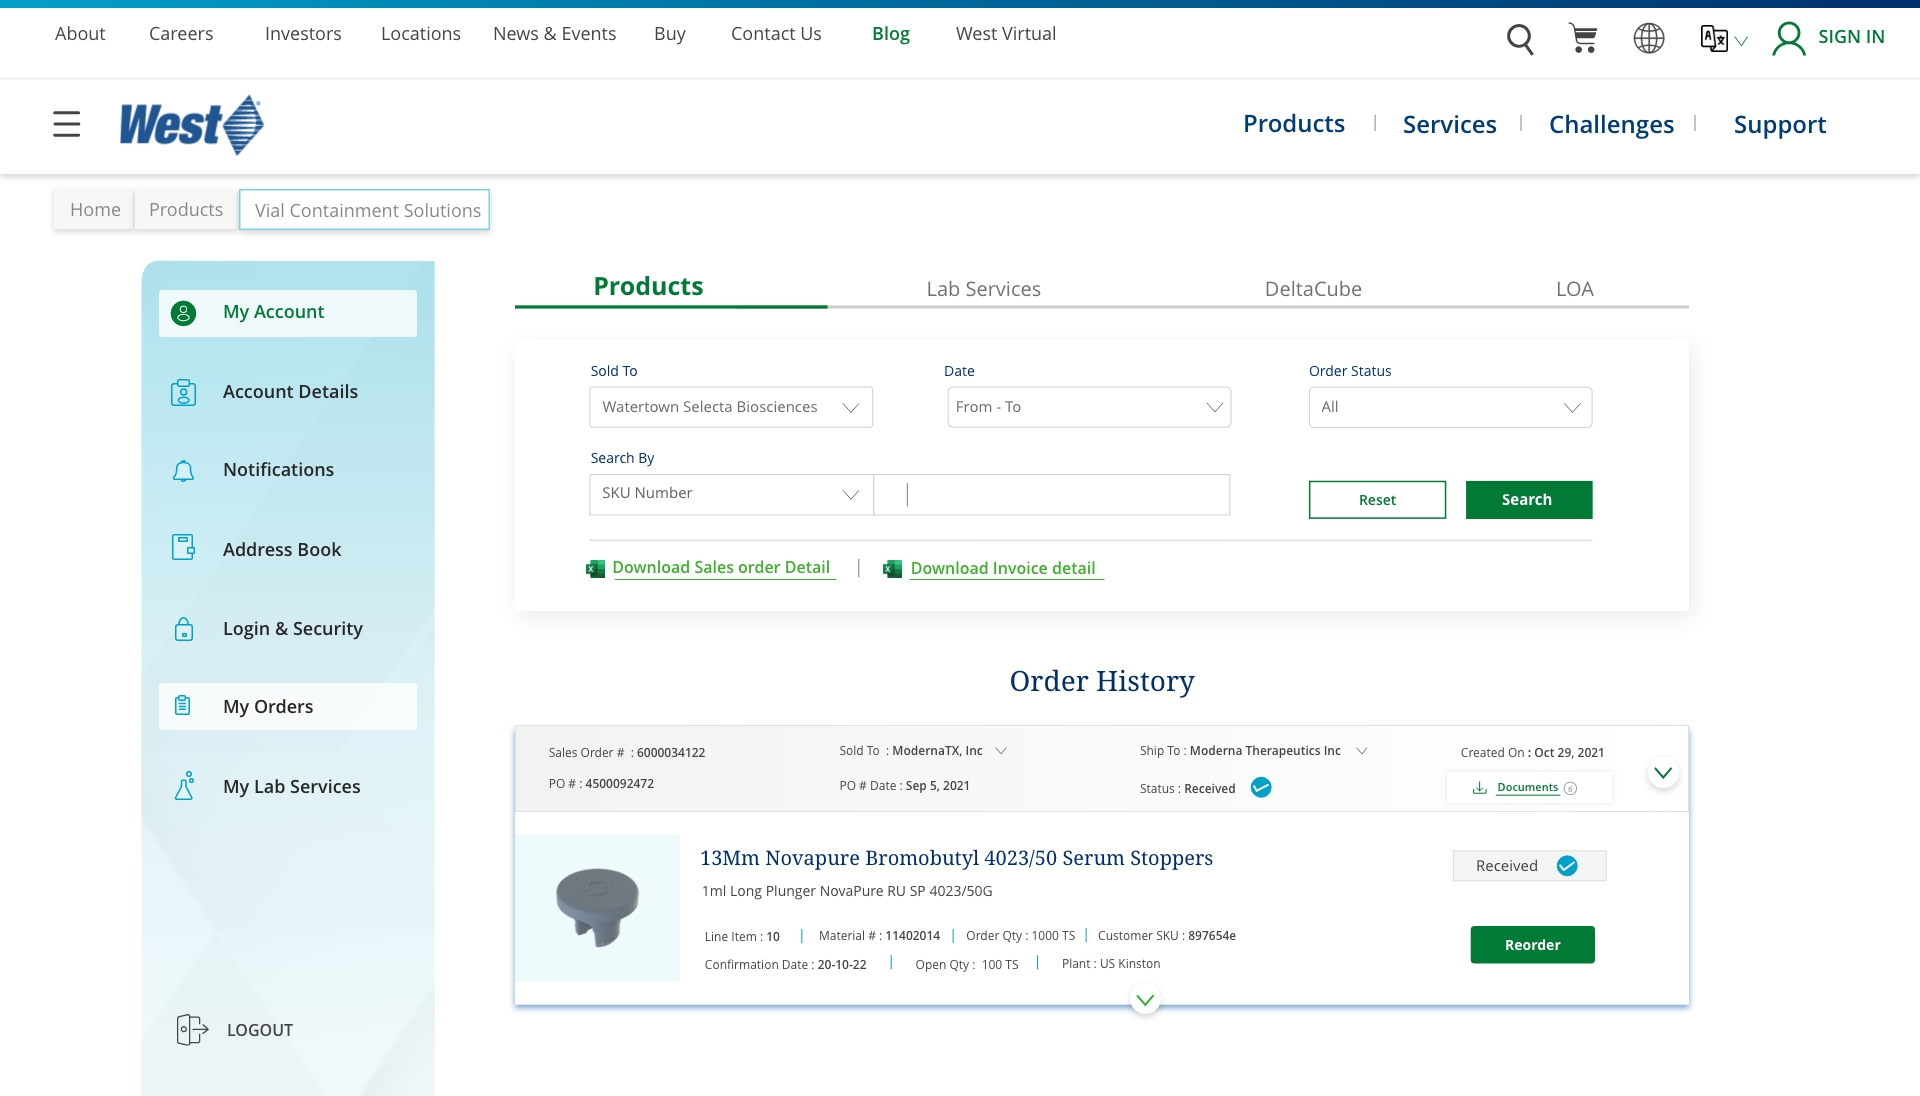Click the globe language icon
This screenshot has height=1096, width=1920.
(1647, 38)
